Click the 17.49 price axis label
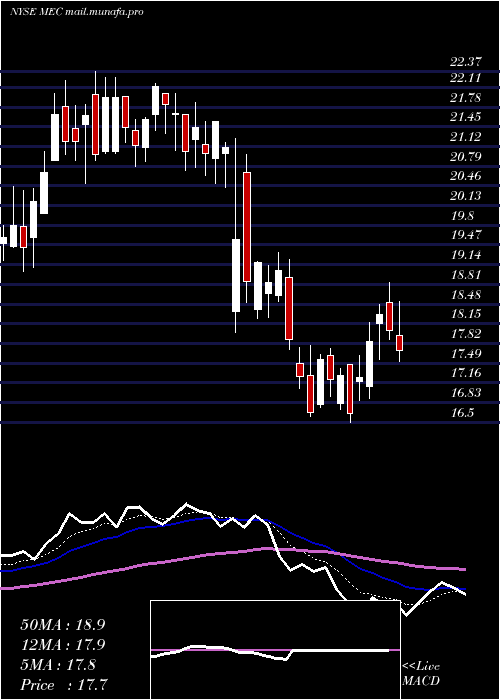This screenshot has height=700, width=500. (465, 354)
